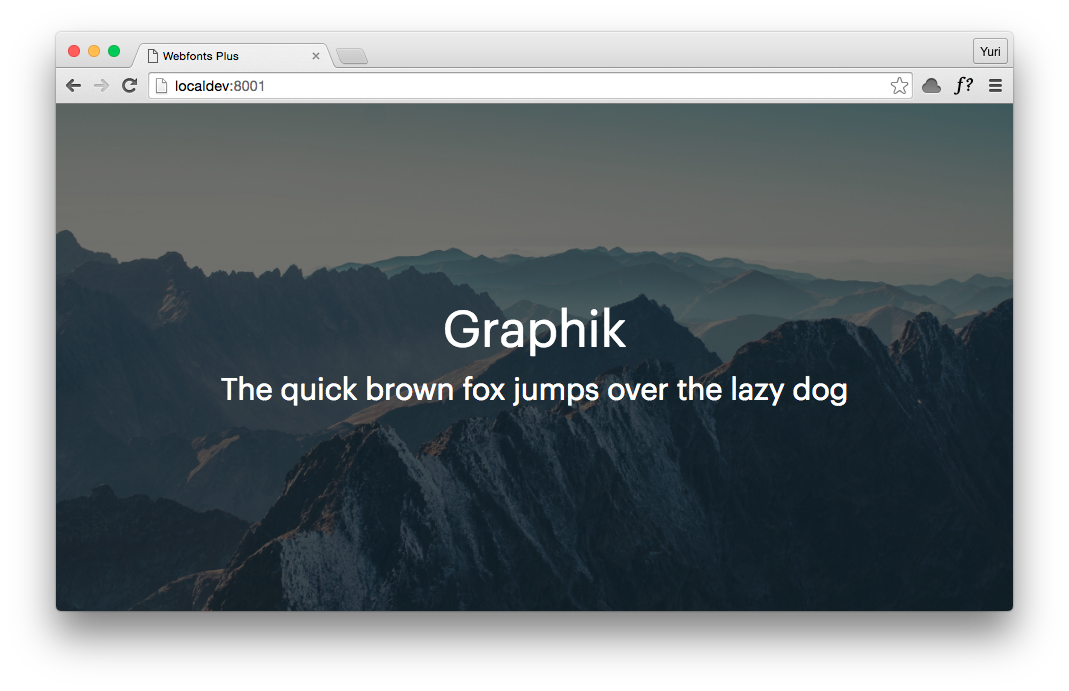Click the forward navigation arrow
Image resolution: width=1069 pixels, height=691 pixels.
tap(101, 85)
